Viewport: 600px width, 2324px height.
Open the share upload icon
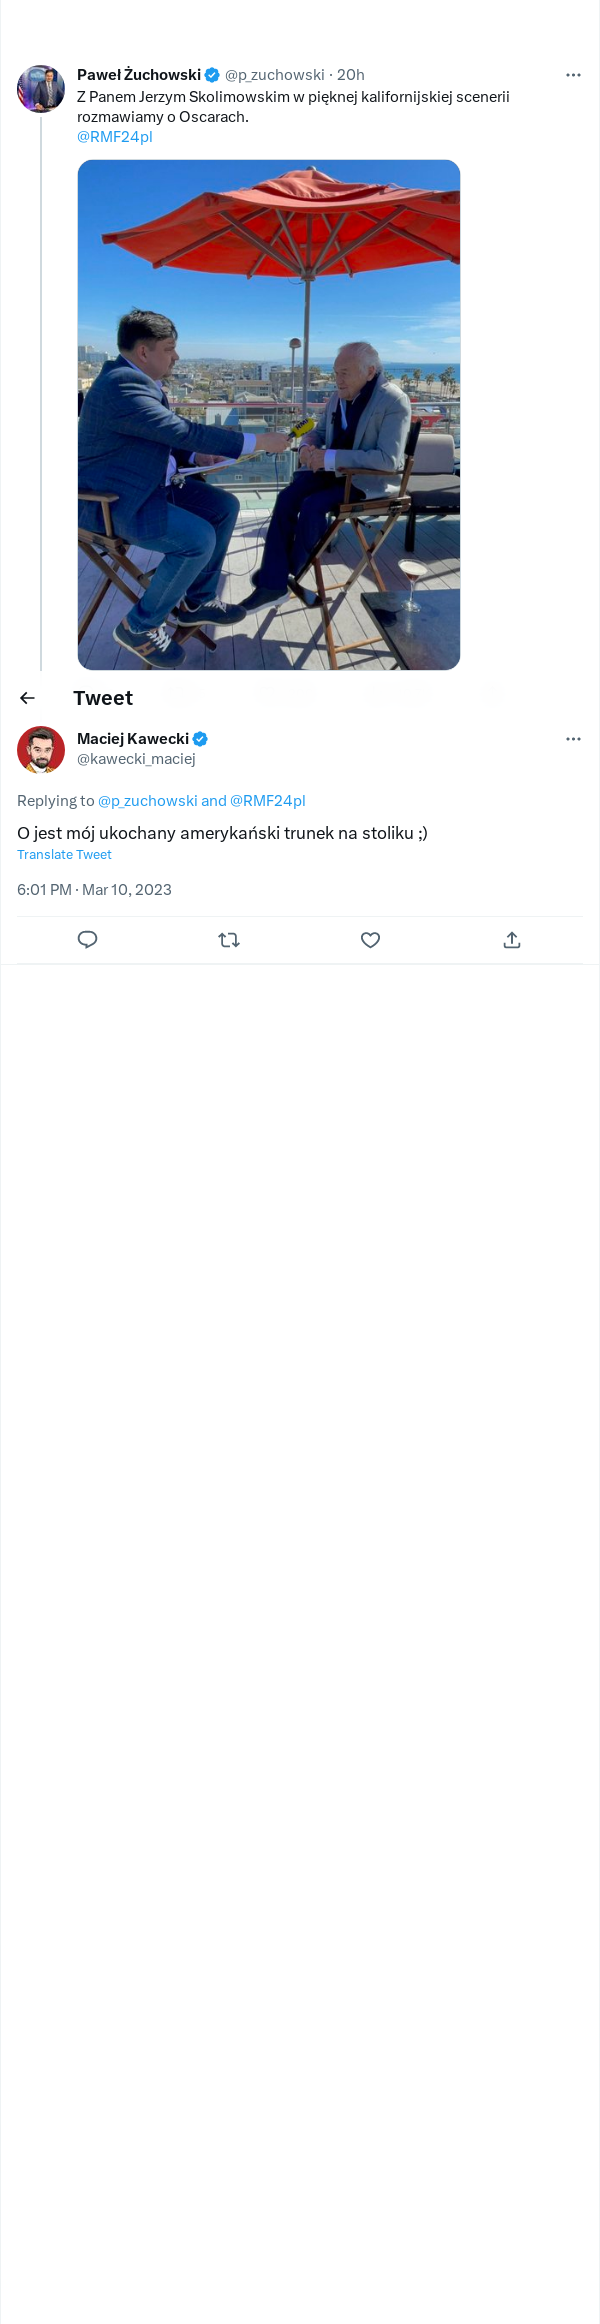(x=512, y=940)
